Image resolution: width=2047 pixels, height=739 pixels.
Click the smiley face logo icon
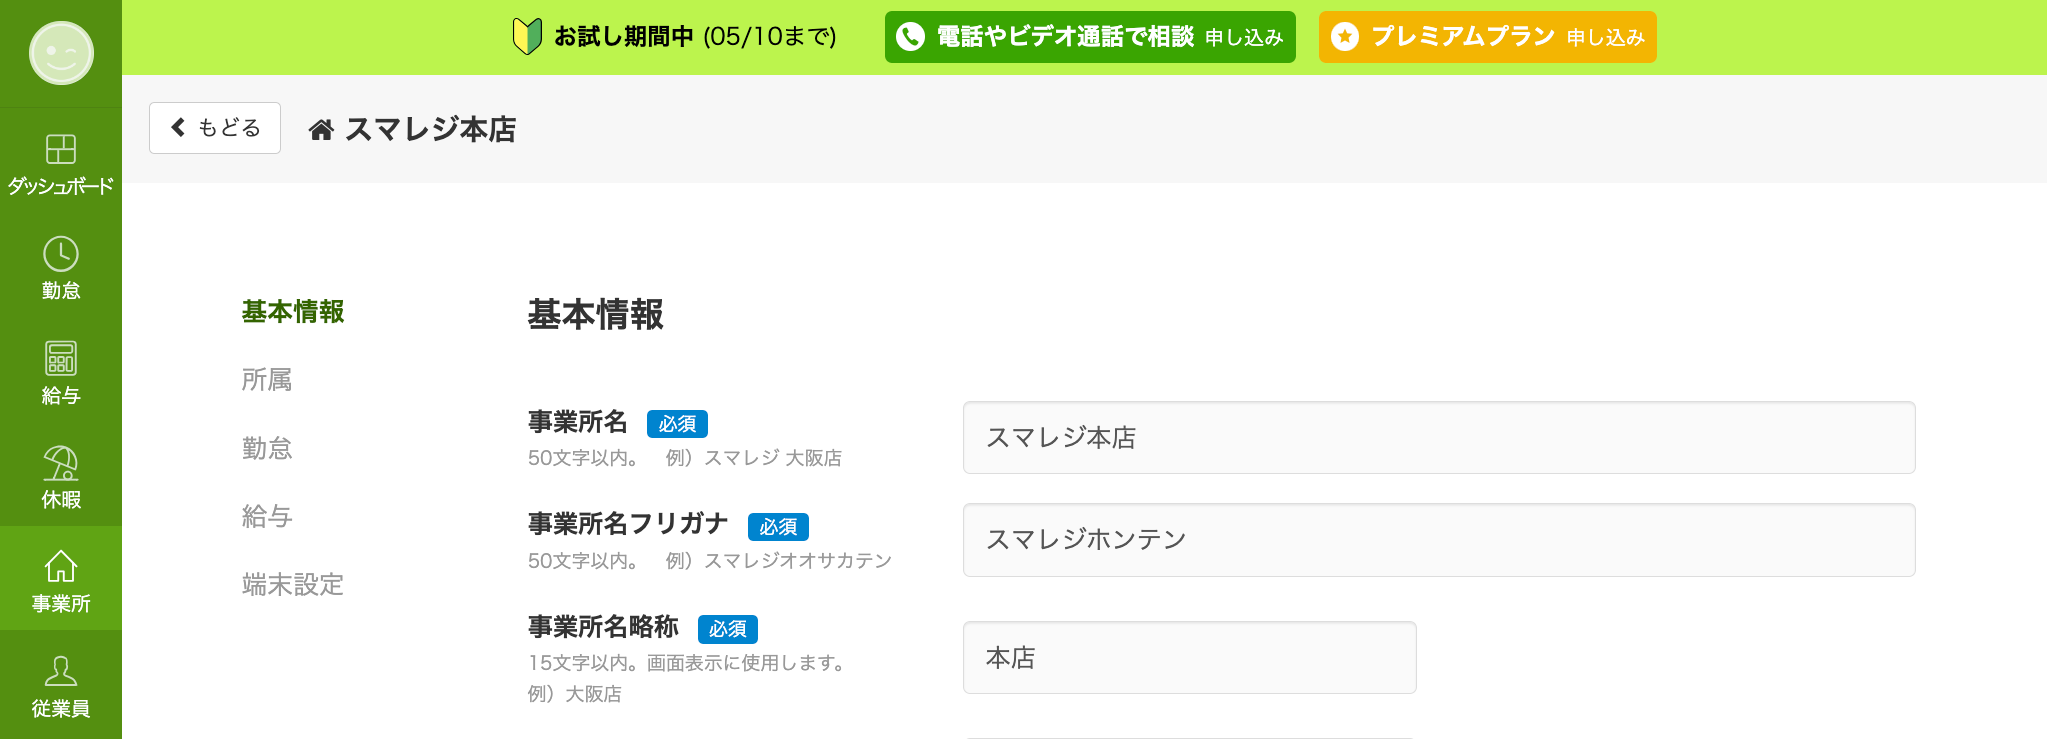click(x=61, y=53)
